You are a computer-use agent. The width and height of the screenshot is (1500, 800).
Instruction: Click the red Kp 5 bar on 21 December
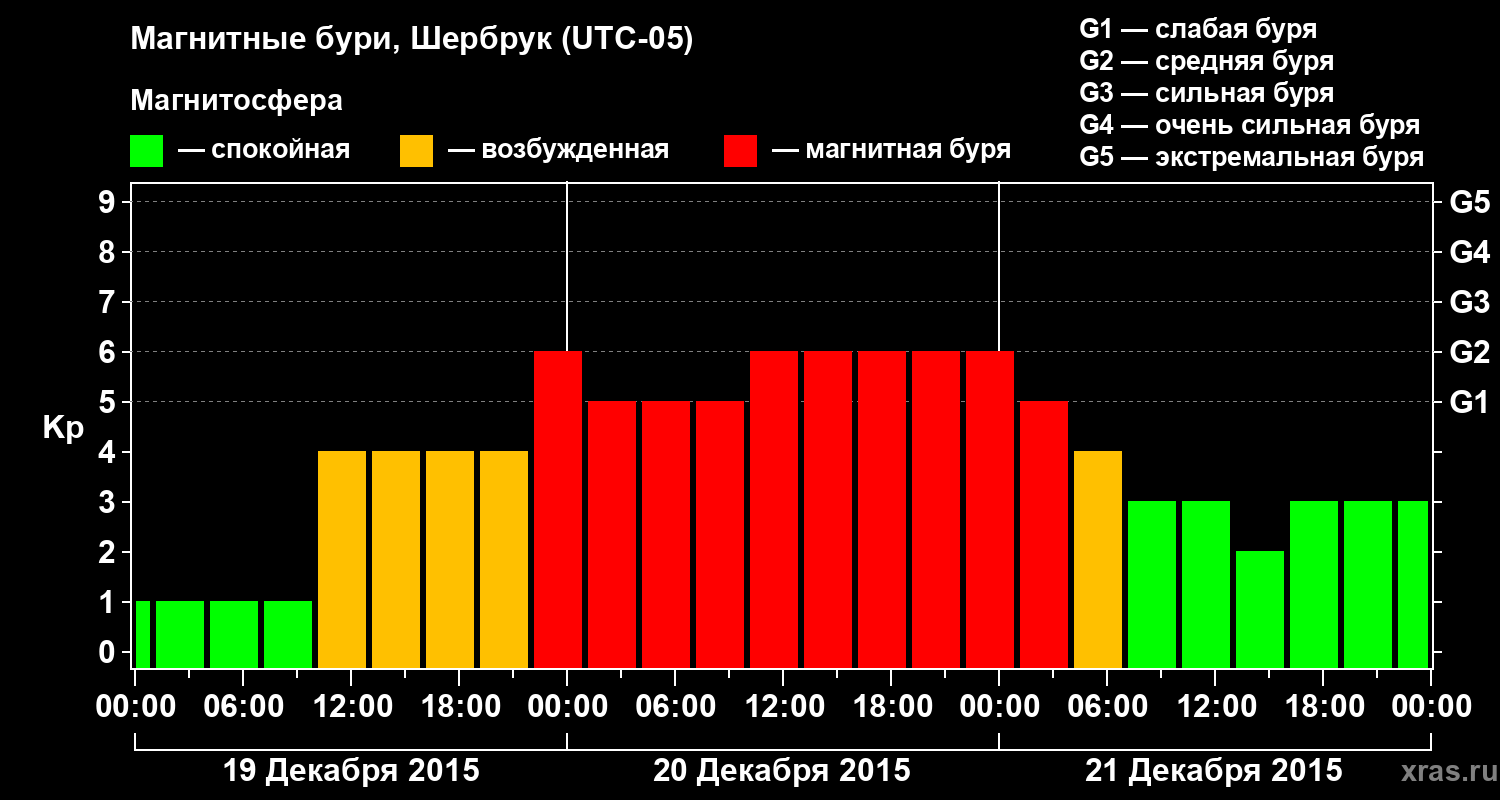1044,535
